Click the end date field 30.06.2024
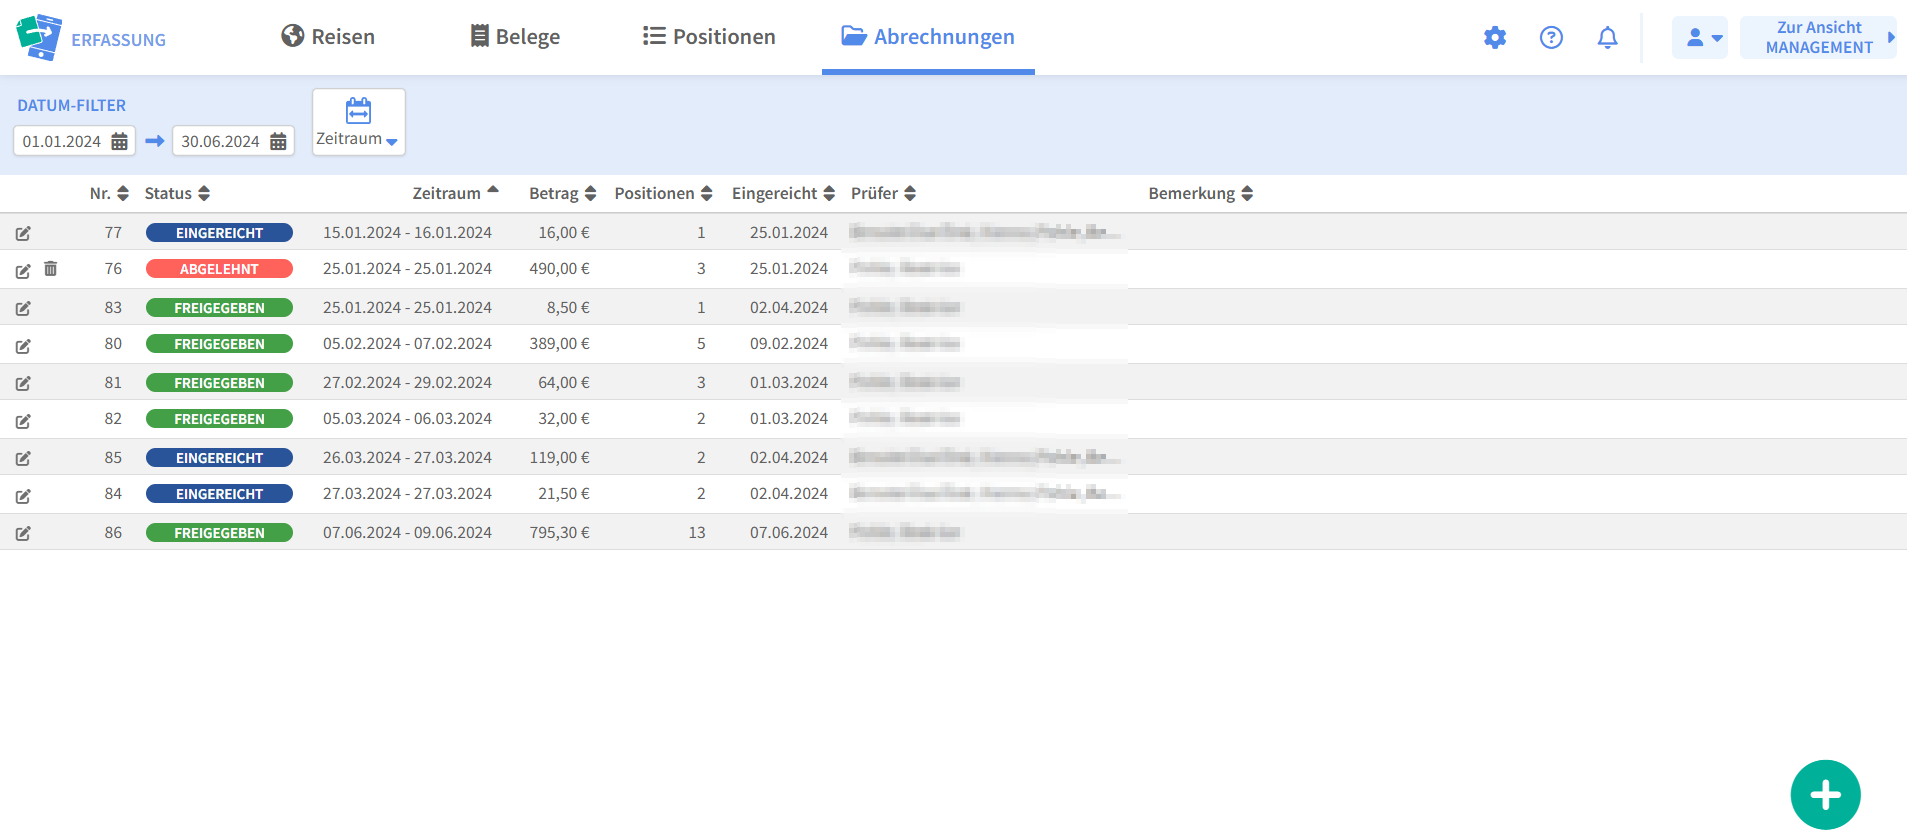 pos(233,141)
